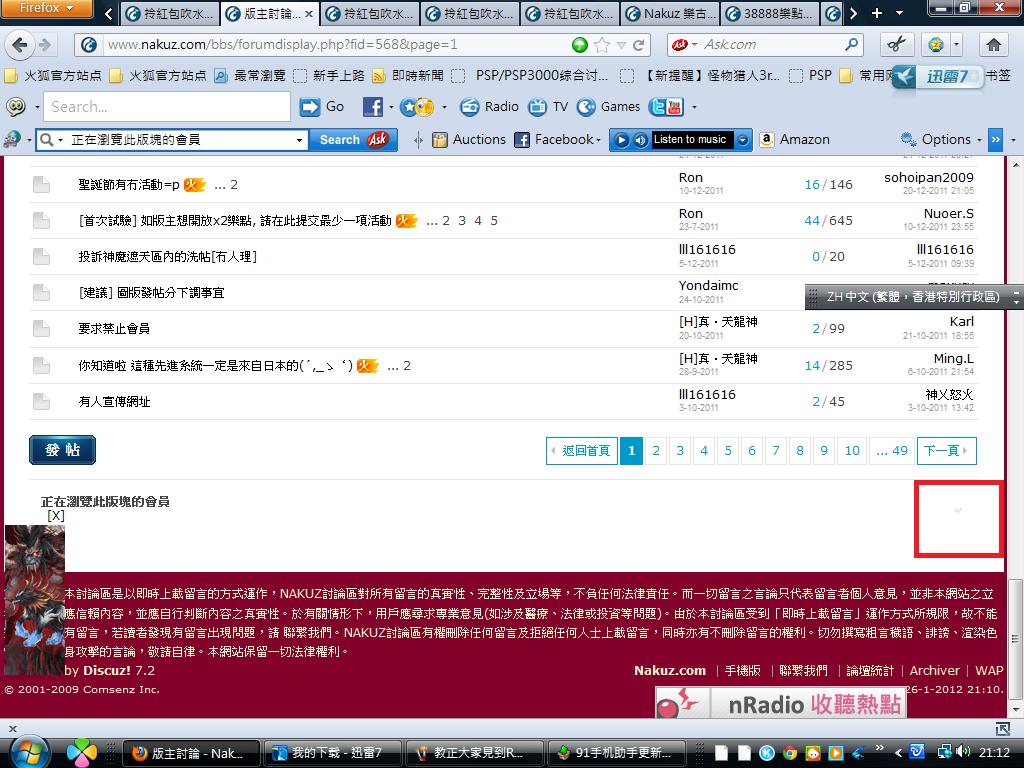The height and width of the screenshot is (768, 1024).
Task: Open the Listen to music dropdown arrow
Action: (x=743, y=139)
